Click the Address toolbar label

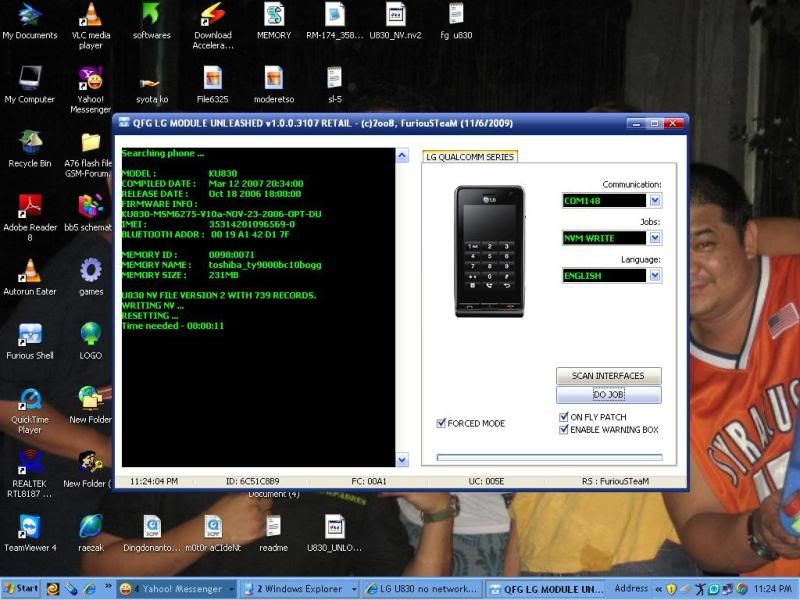[631, 588]
